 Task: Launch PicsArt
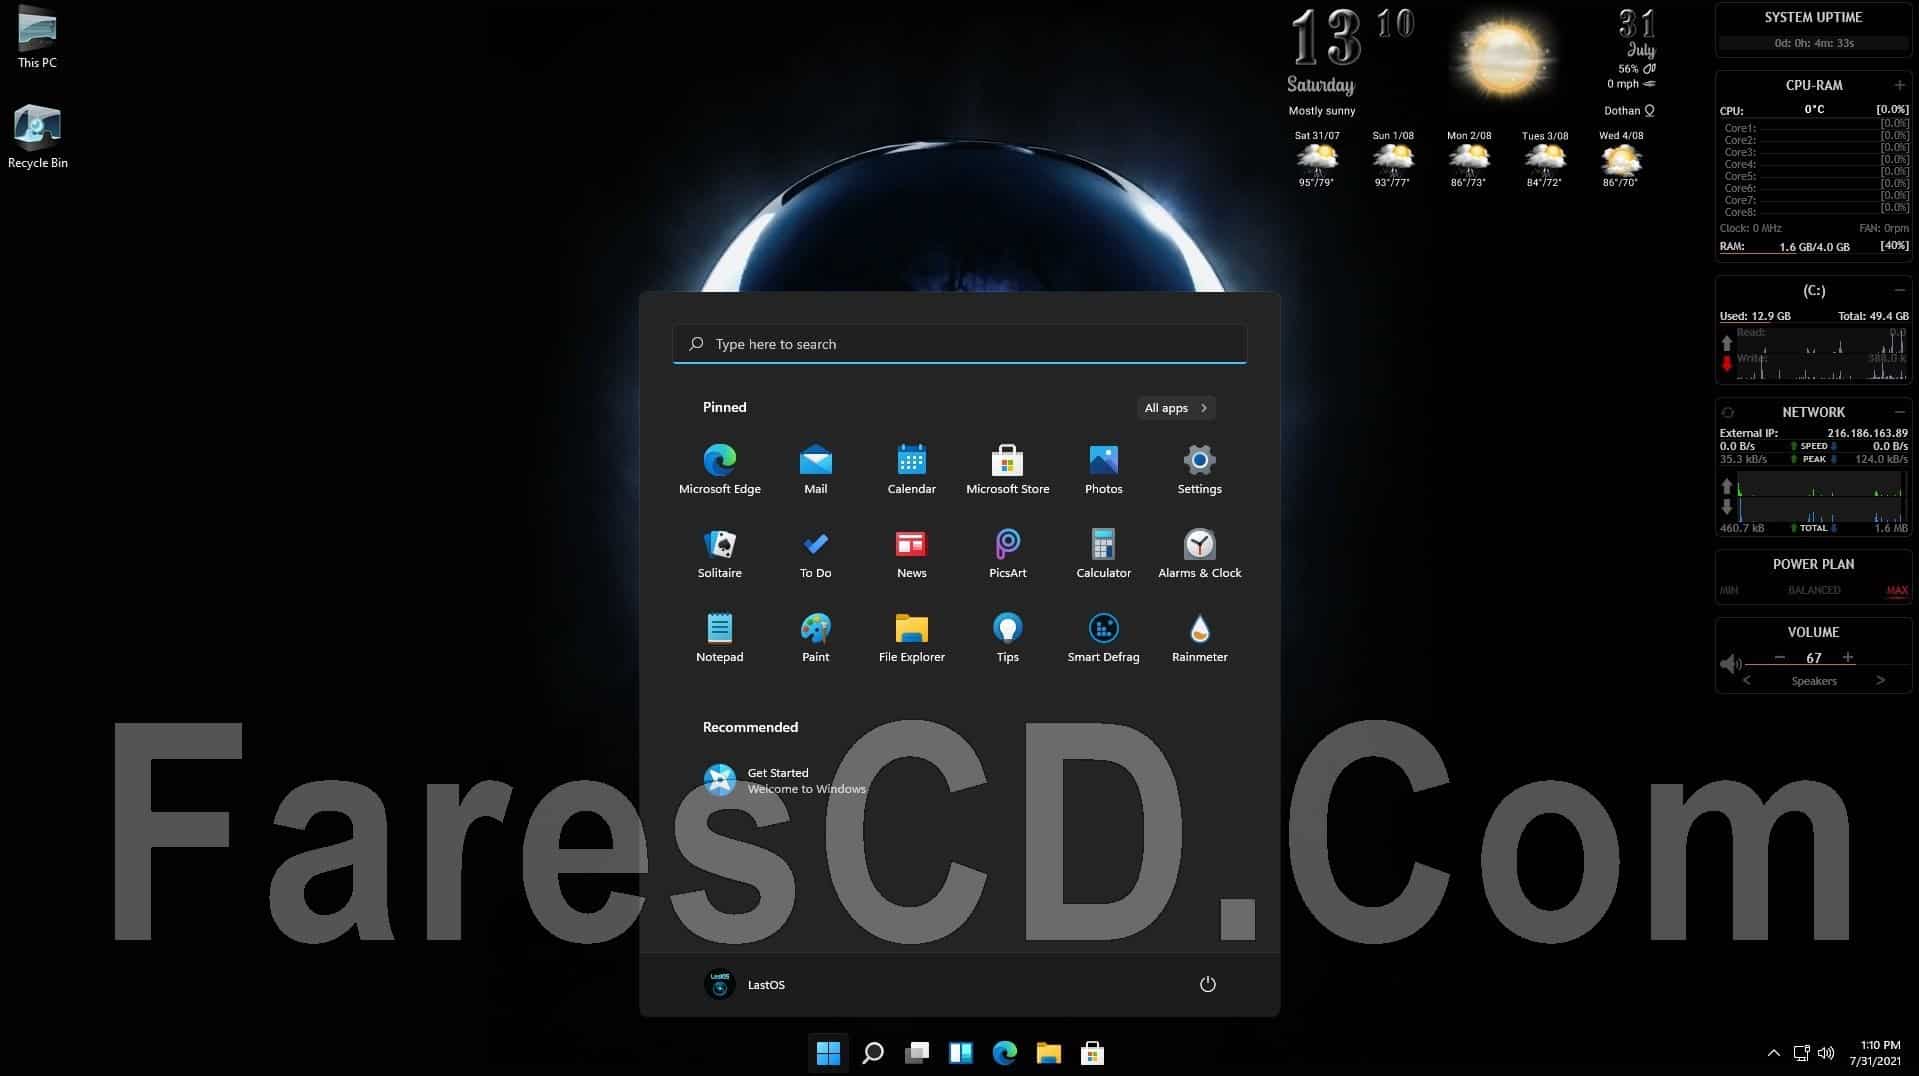click(x=1007, y=553)
